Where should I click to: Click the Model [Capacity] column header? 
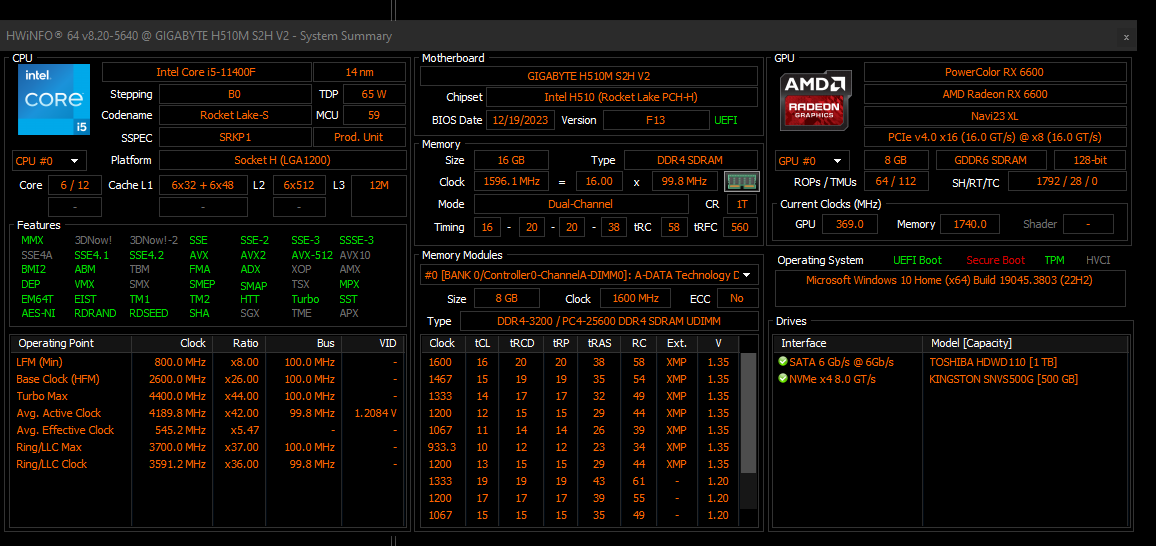[1025, 343]
